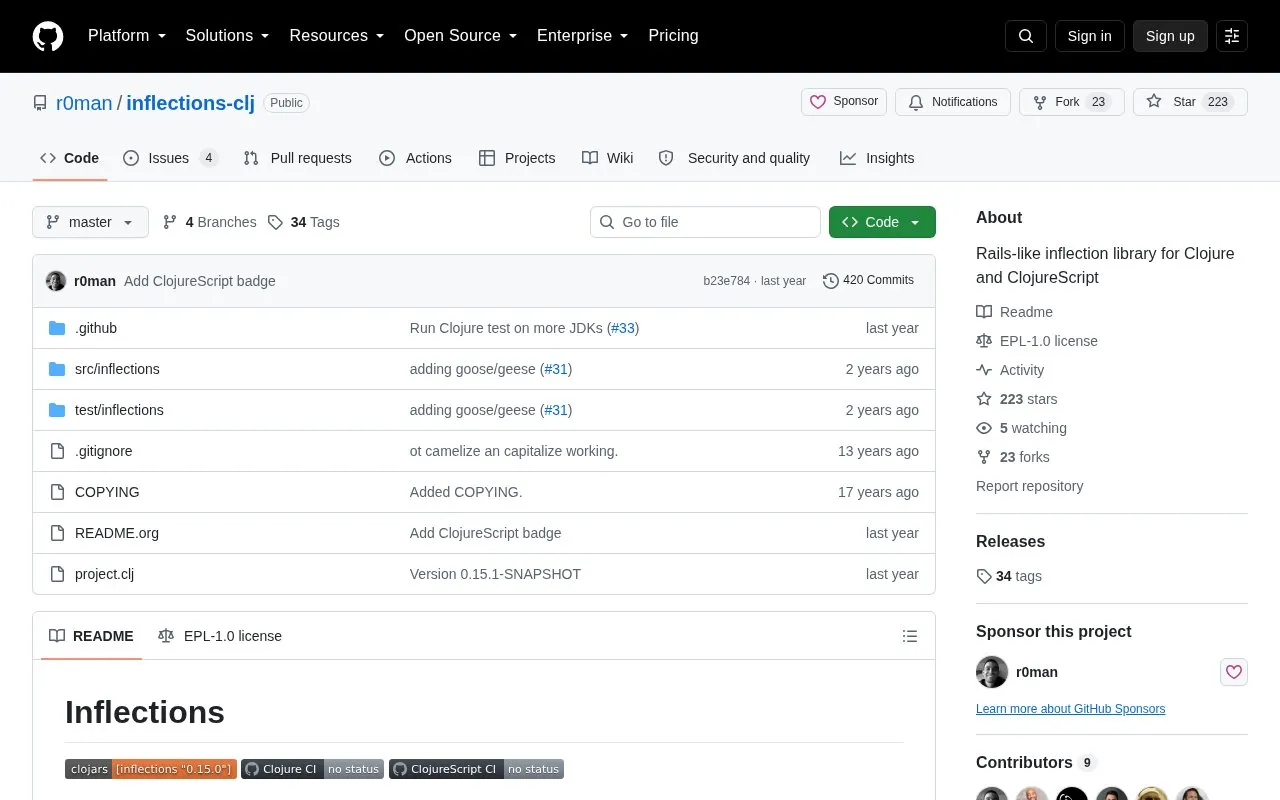This screenshot has height=800, width=1280.
Task: Fork the repository
Action: pyautogui.click(x=1072, y=102)
